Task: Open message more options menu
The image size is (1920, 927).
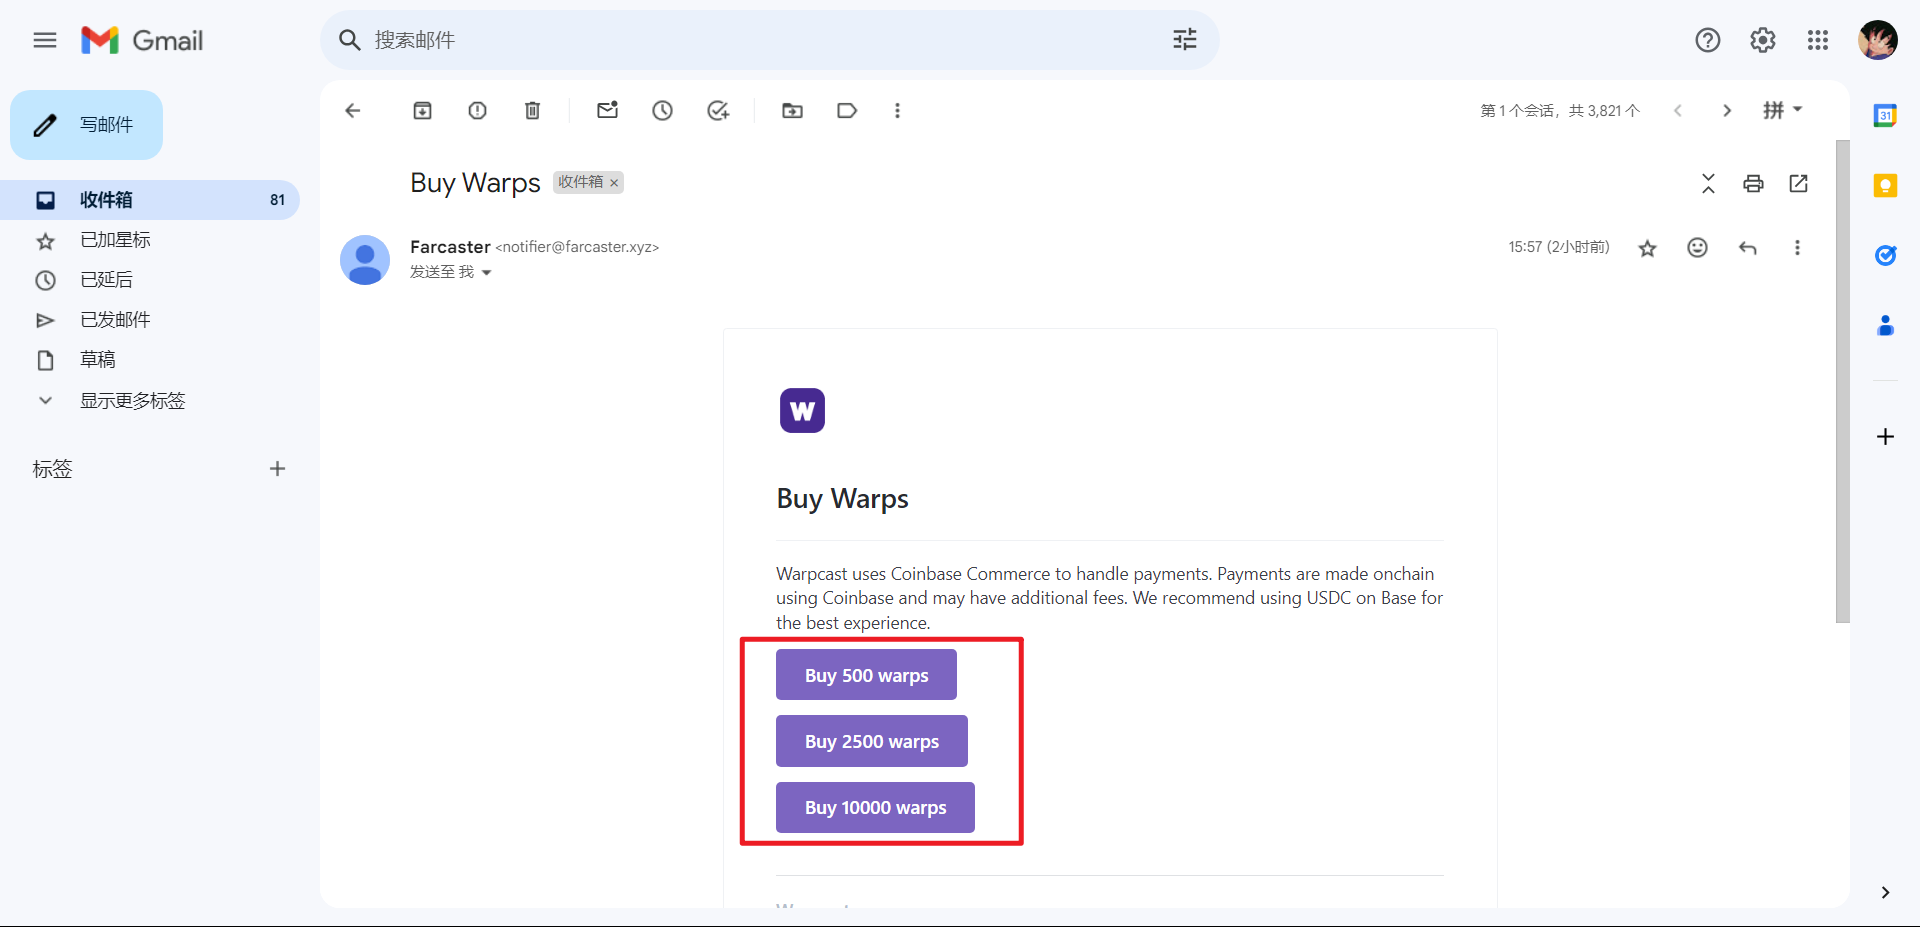Action: 1797,247
